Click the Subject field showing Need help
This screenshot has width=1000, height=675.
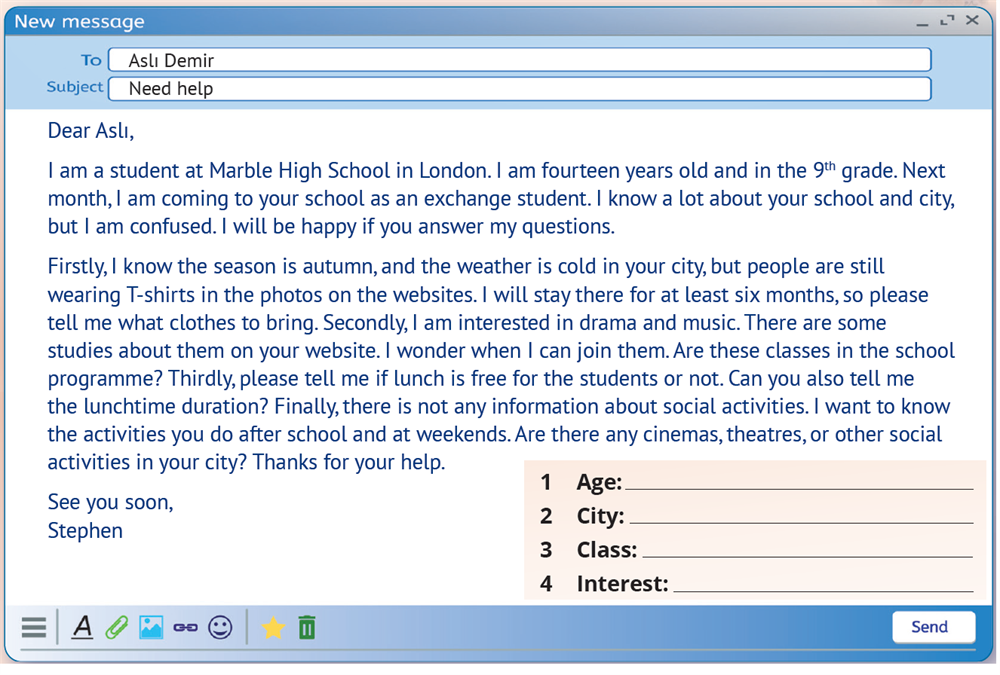520,89
